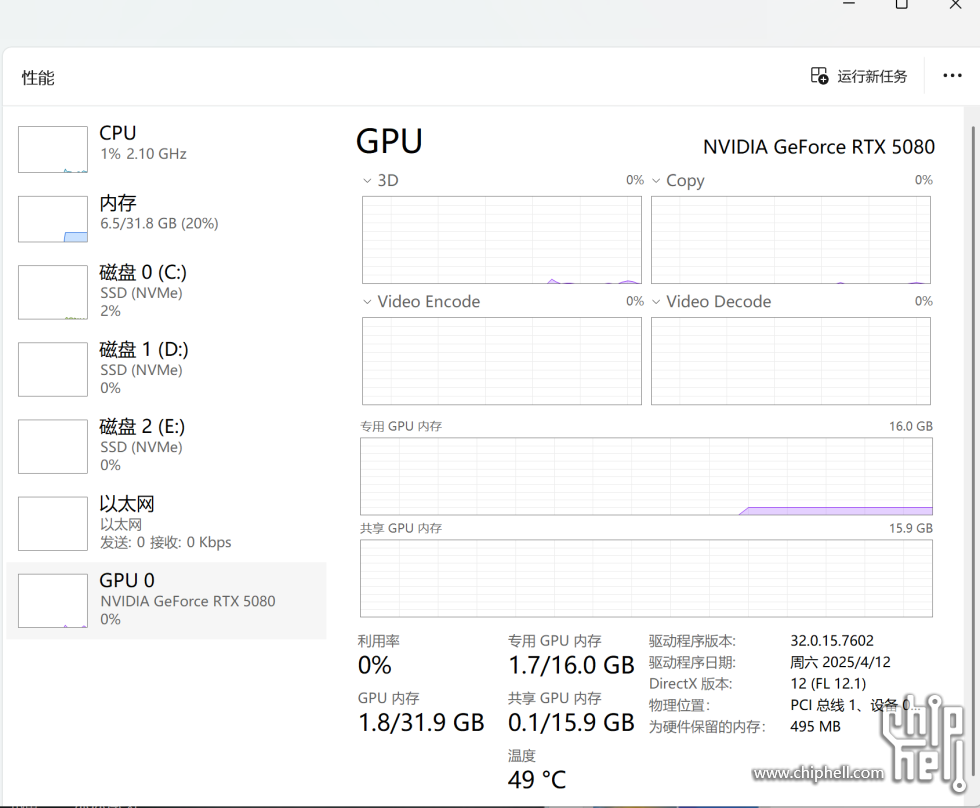Expand the Video Decode graph dropdown

(656, 302)
